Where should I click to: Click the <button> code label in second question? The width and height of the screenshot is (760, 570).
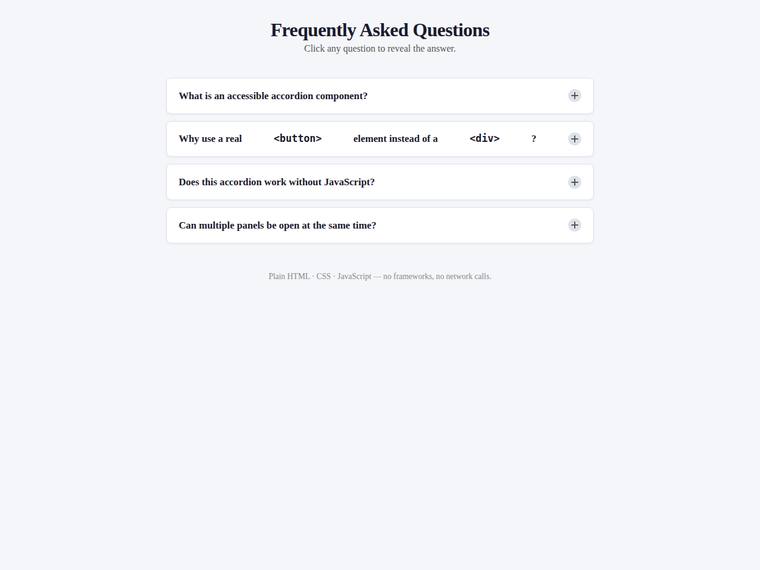pos(298,139)
